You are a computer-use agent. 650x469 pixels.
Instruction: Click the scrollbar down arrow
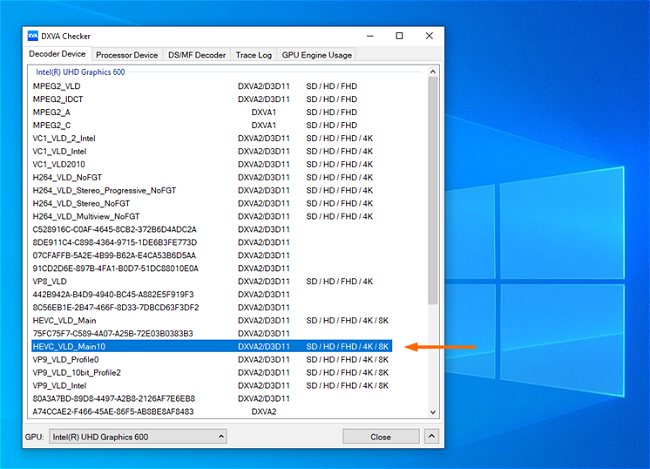coord(433,412)
